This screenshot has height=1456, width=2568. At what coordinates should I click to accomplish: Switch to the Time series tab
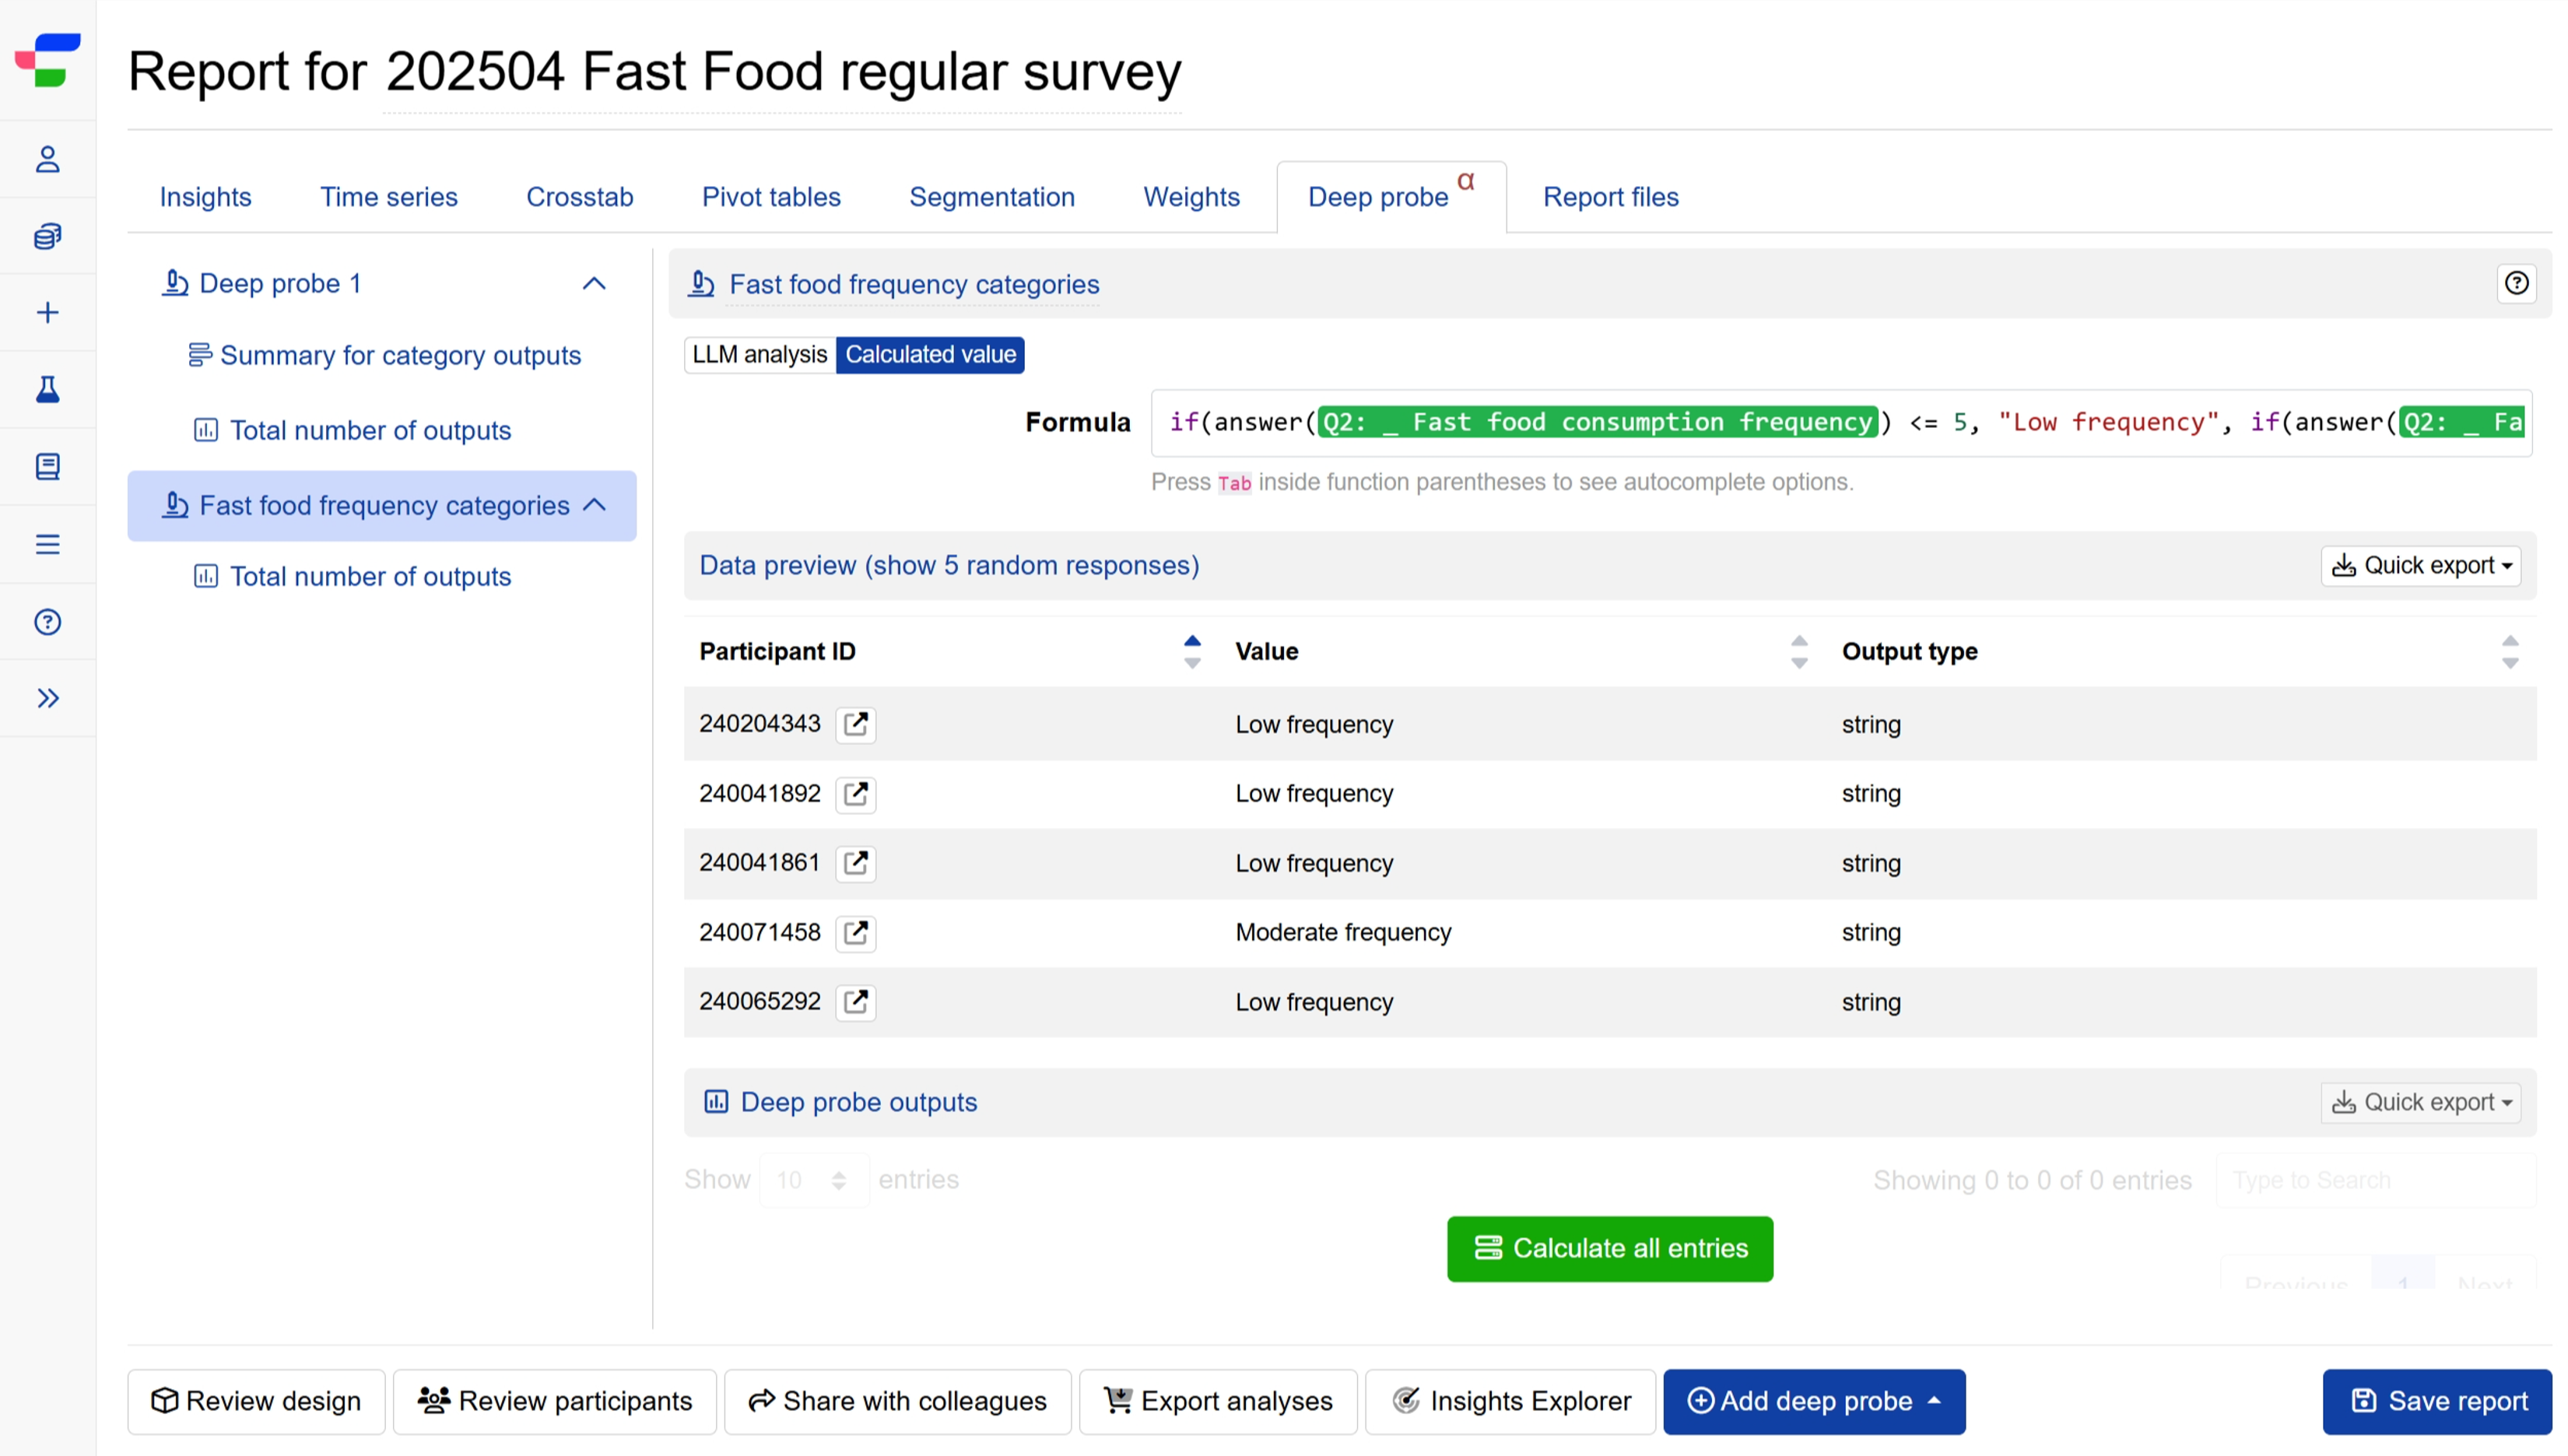pyautogui.click(x=388, y=197)
